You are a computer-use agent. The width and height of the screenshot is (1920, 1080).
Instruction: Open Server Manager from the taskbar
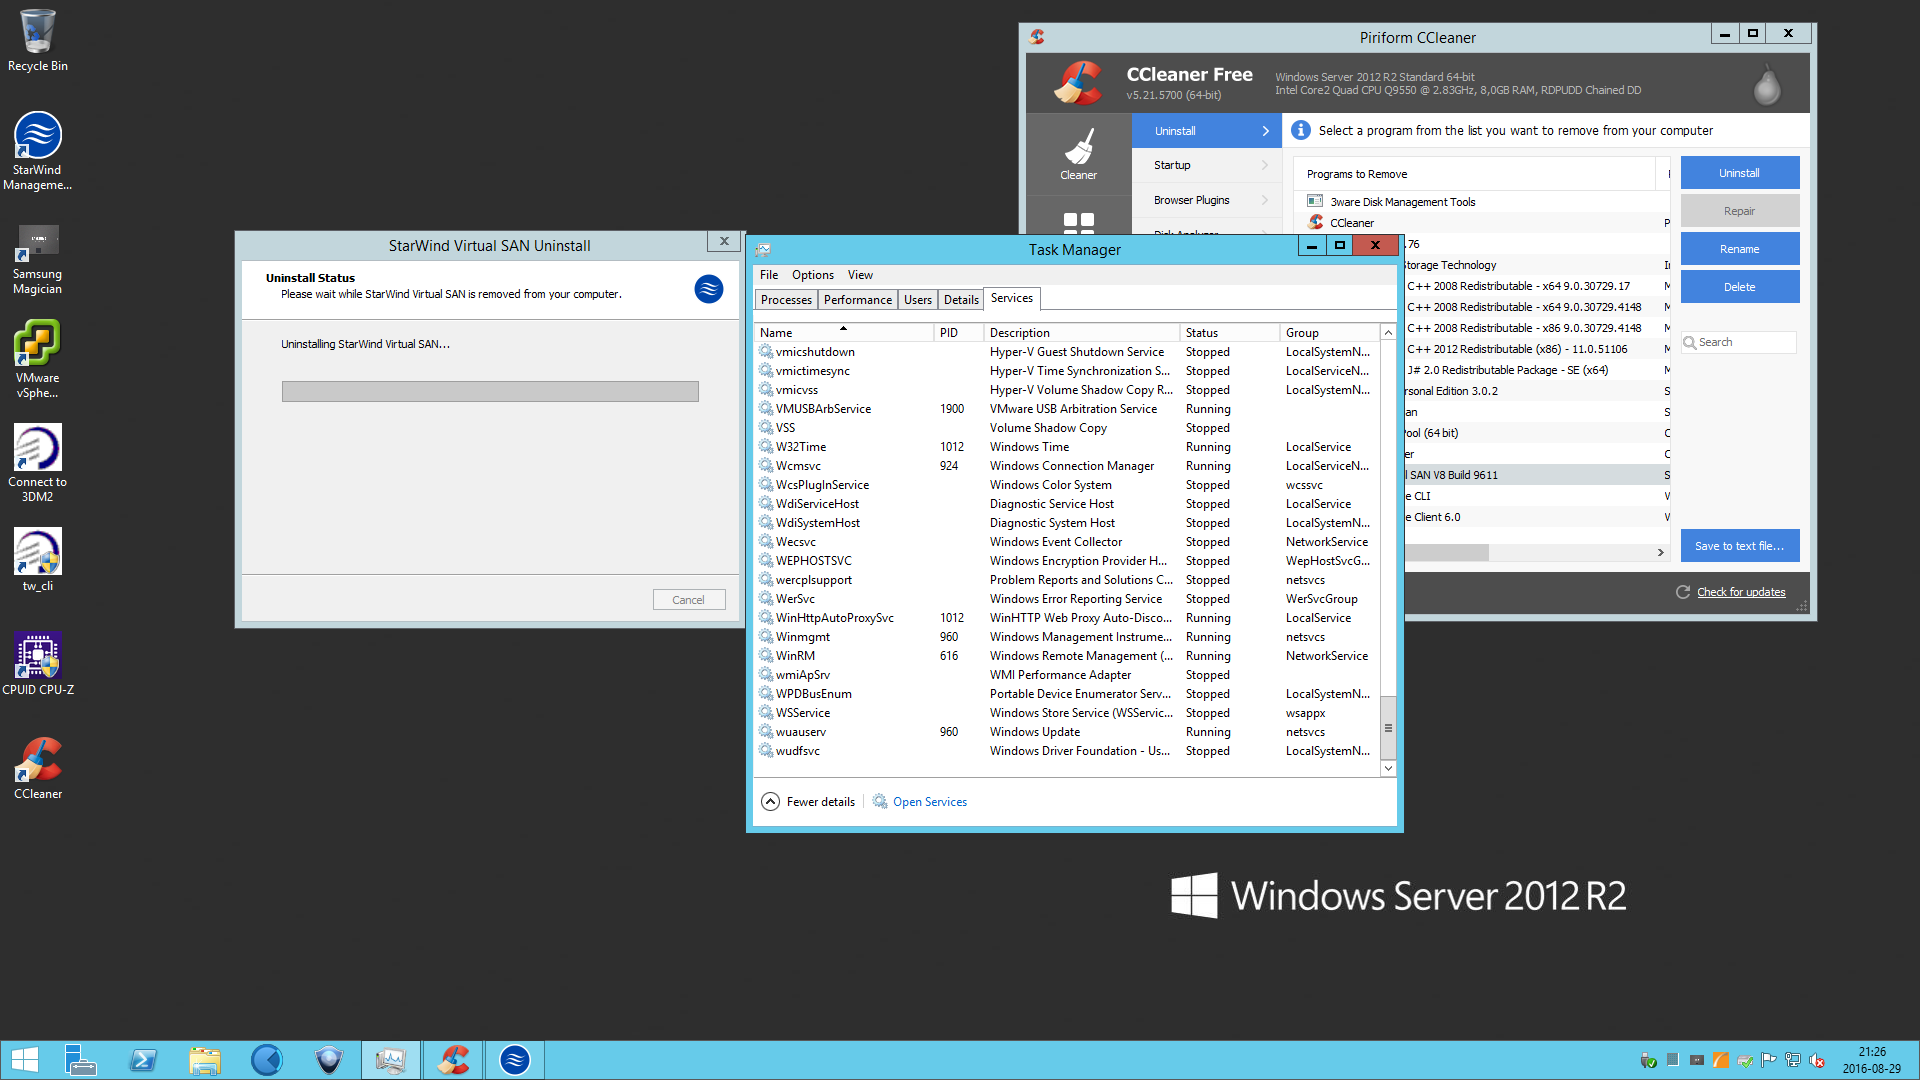coord(80,1060)
